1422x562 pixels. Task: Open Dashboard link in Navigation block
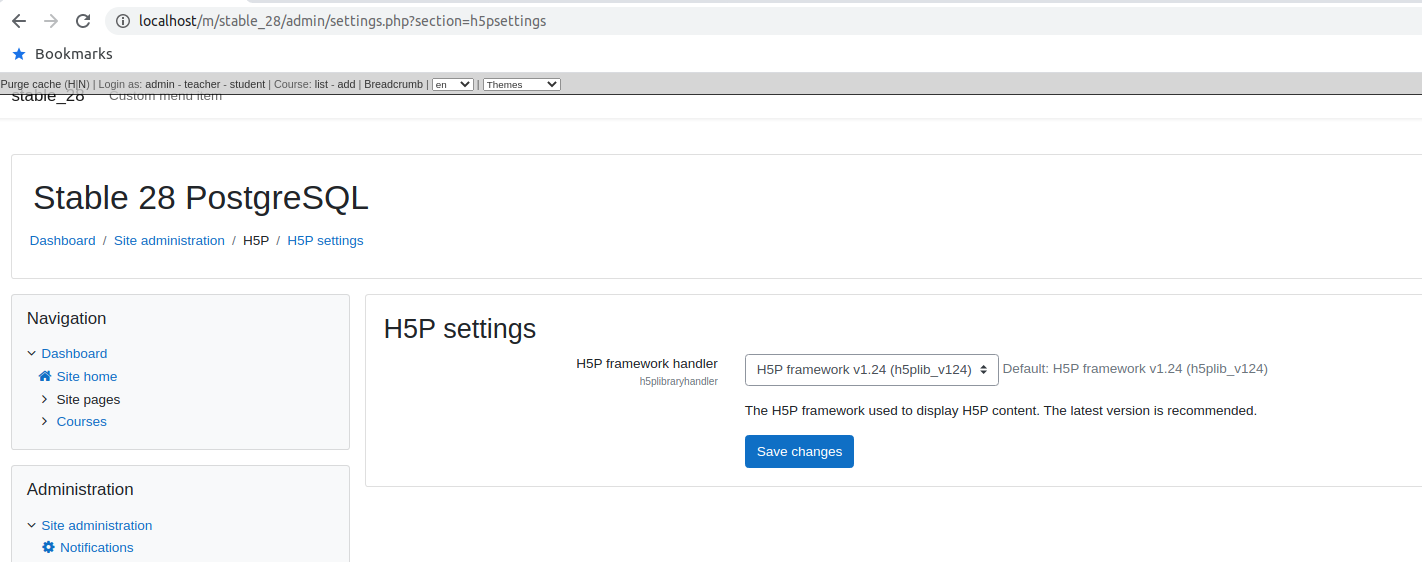pyautogui.click(x=74, y=353)
